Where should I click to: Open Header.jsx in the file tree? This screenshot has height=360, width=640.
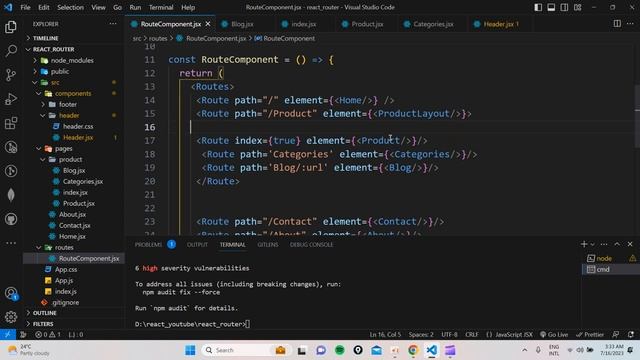(78, 138)
